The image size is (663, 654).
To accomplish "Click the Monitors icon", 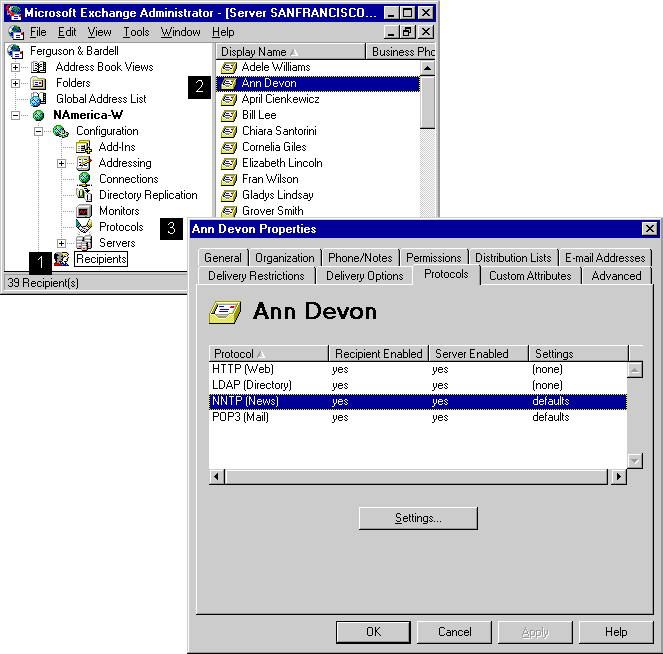I will 84,211.
